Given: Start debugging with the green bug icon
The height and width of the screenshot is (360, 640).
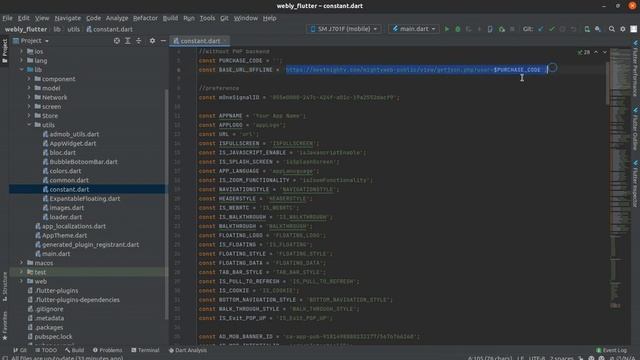Looking at the screenshot, I should 458,29.
